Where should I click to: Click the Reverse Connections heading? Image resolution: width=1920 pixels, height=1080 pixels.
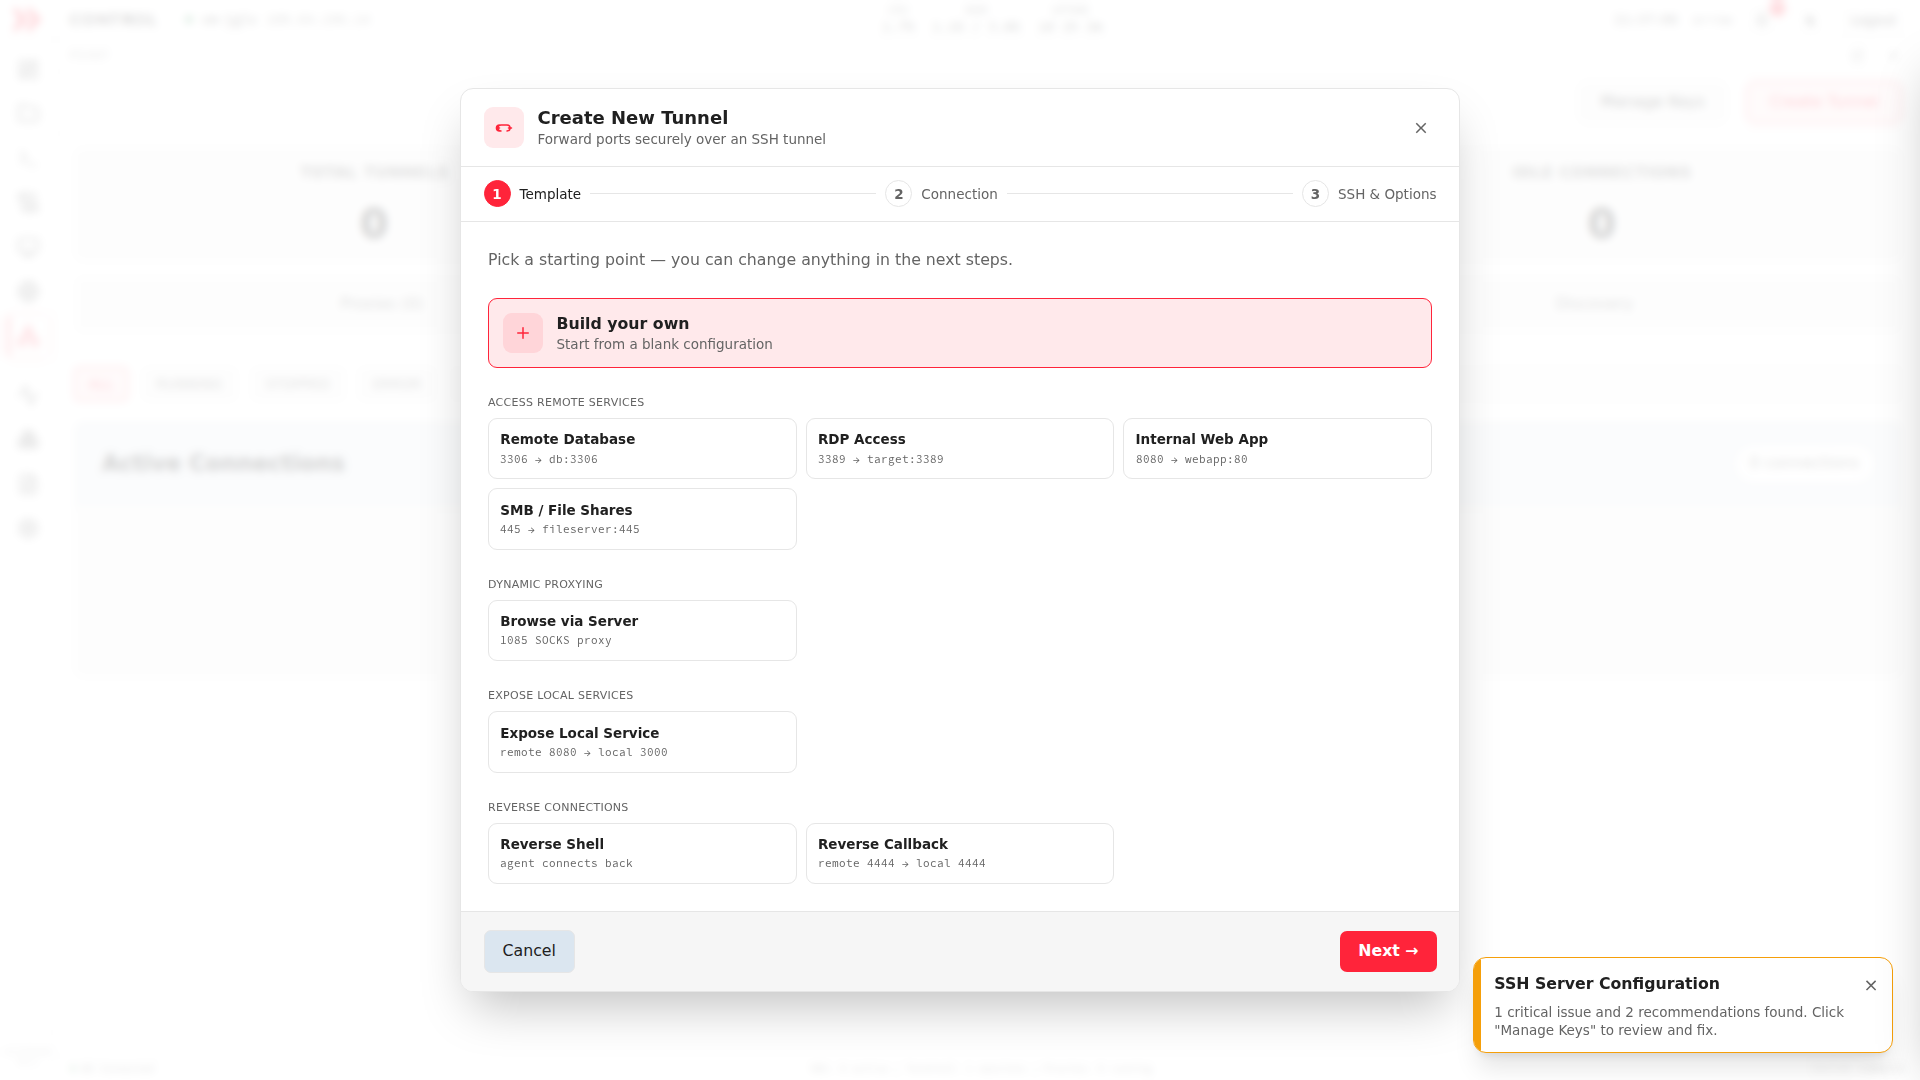pos(558,807)
